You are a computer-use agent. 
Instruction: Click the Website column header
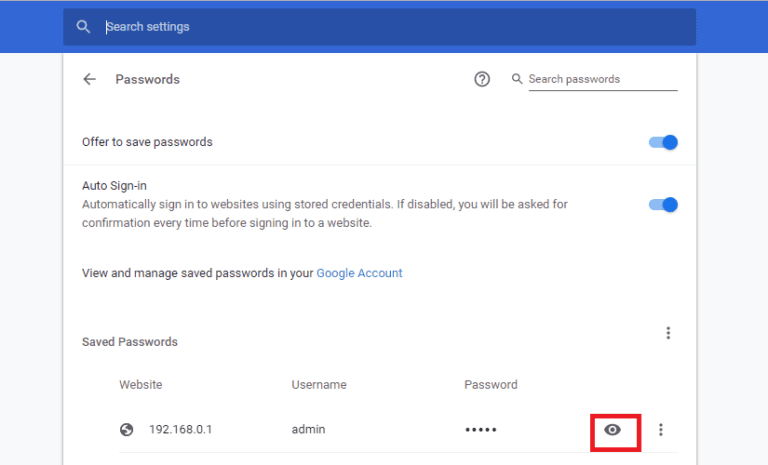pos(140,385)
